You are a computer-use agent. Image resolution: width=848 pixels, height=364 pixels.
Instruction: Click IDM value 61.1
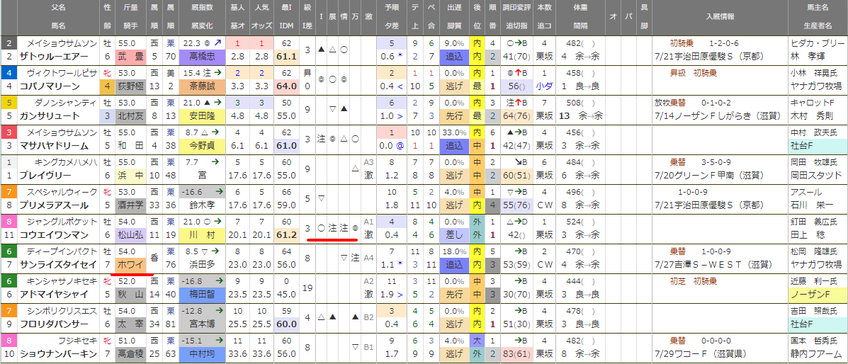[286, 56]
